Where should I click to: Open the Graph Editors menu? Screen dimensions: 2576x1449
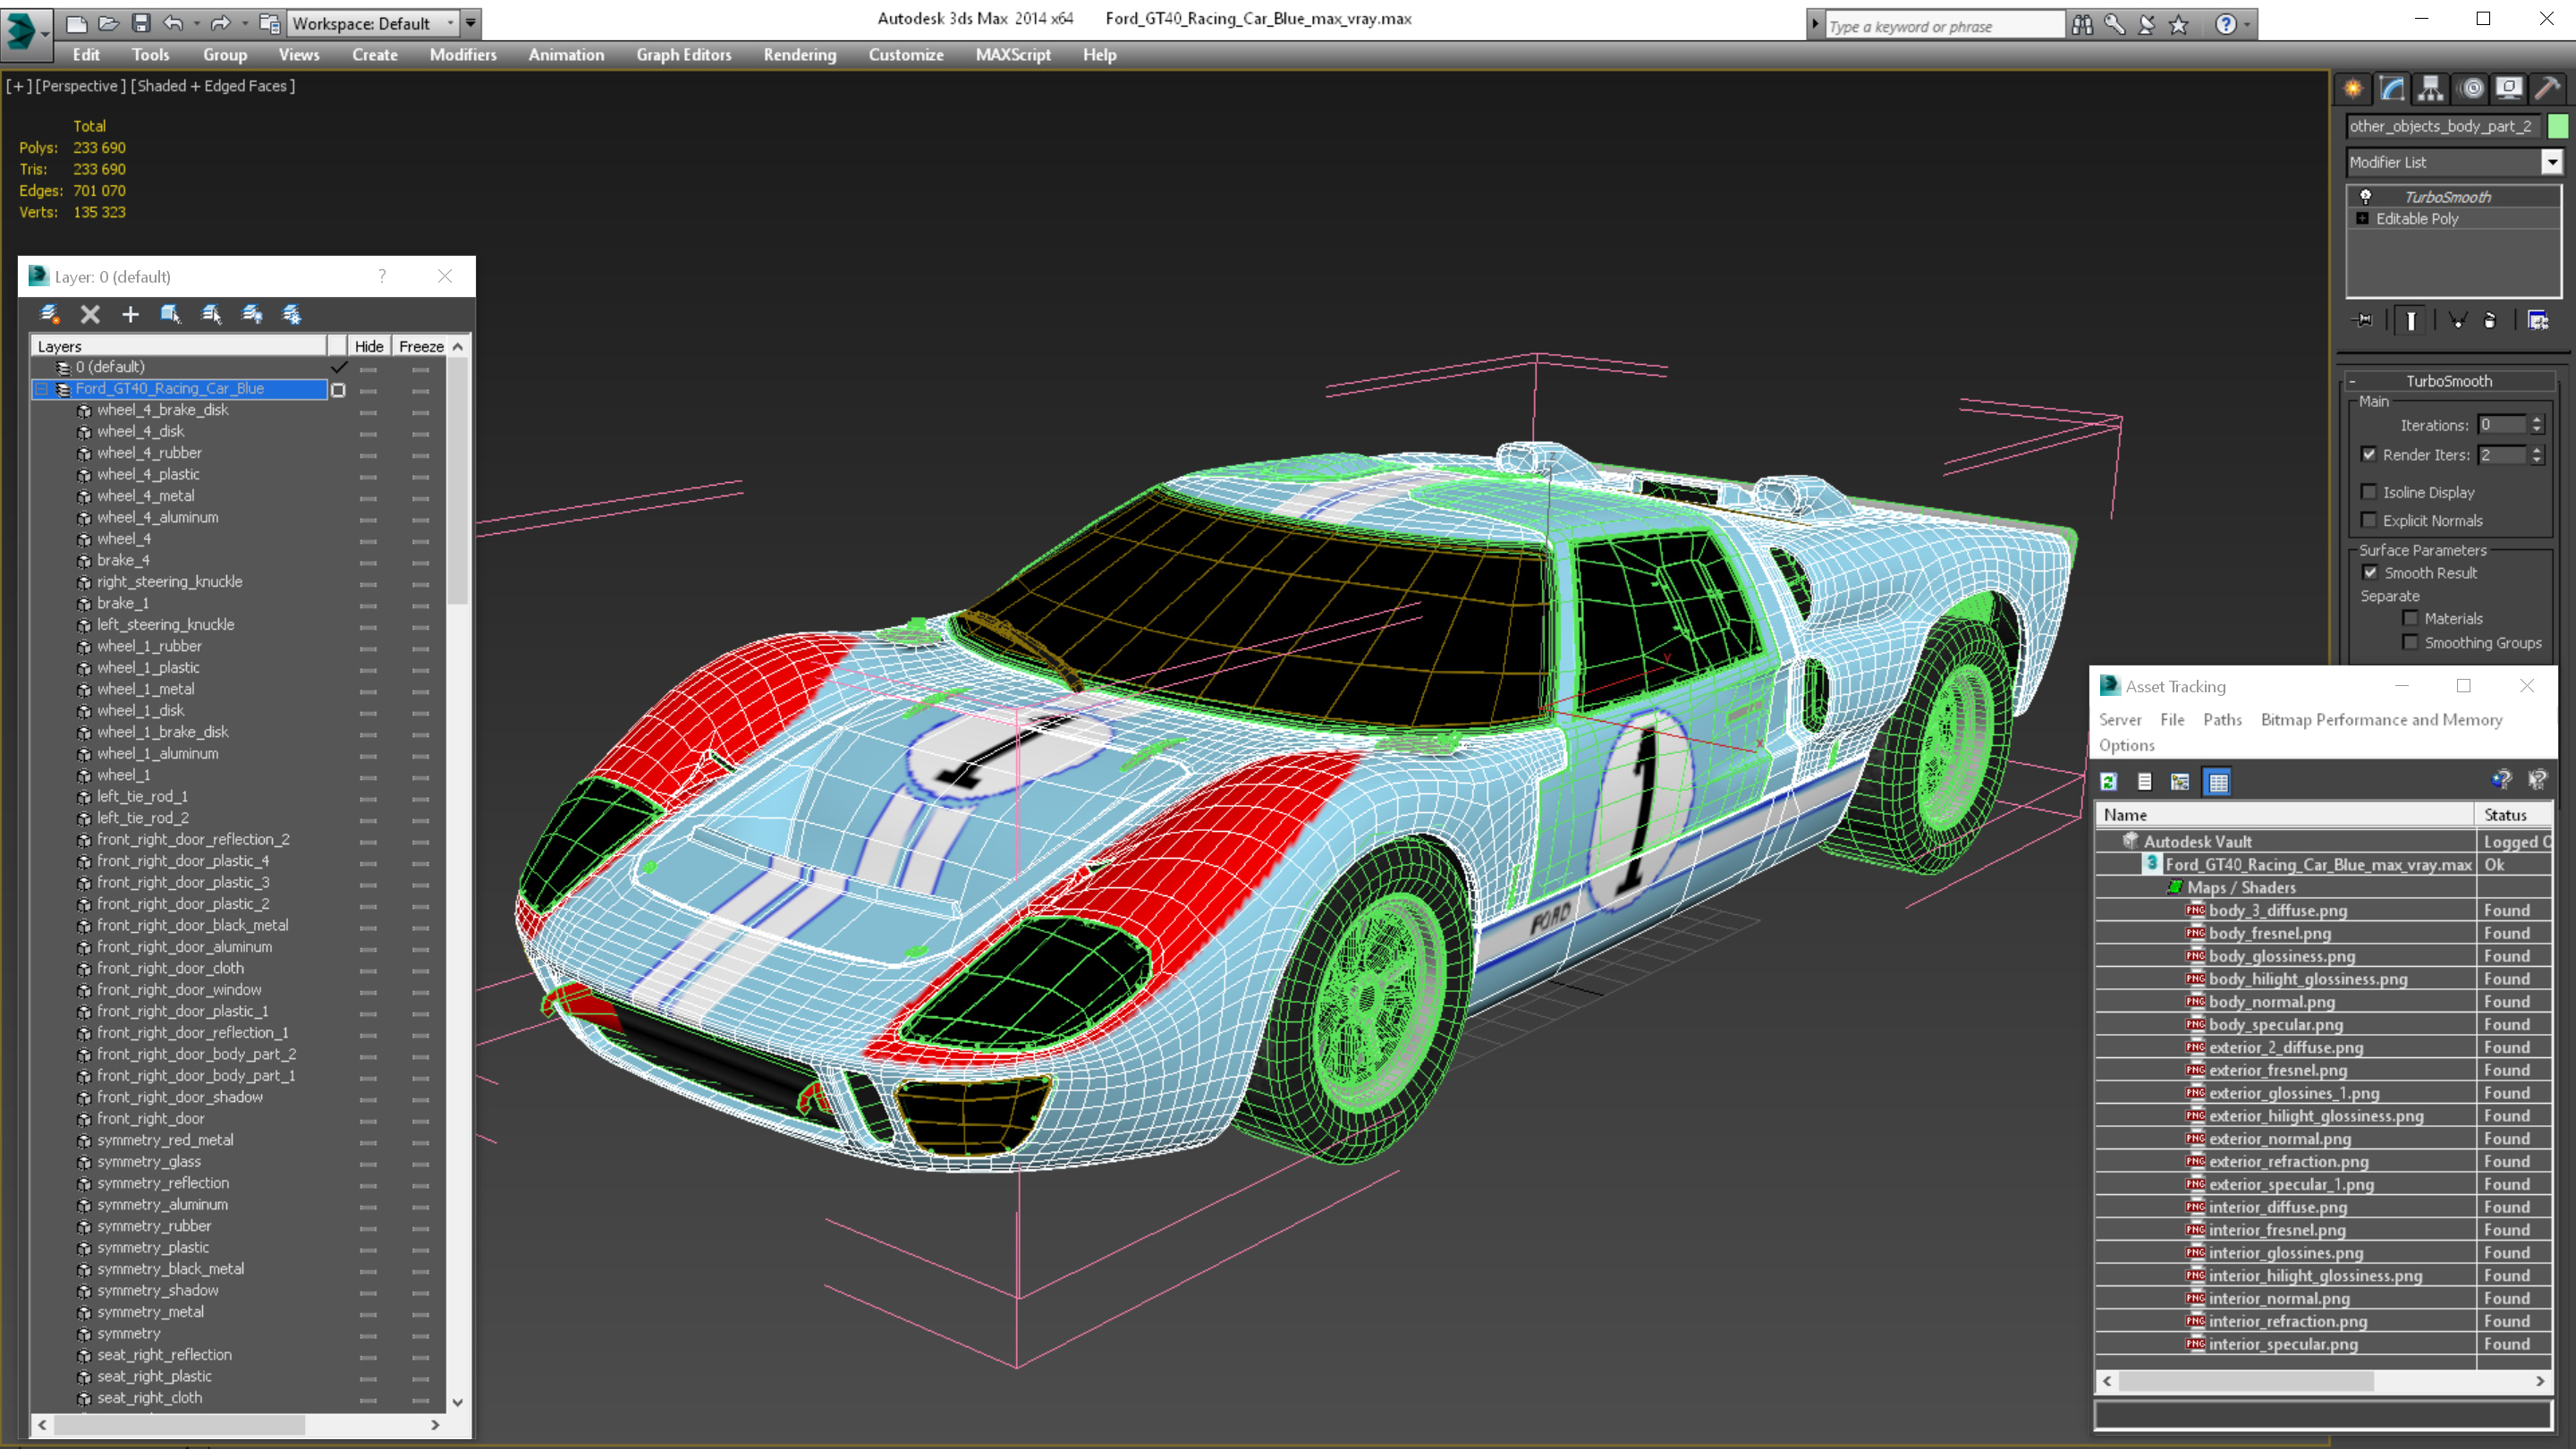click(684, 55)
